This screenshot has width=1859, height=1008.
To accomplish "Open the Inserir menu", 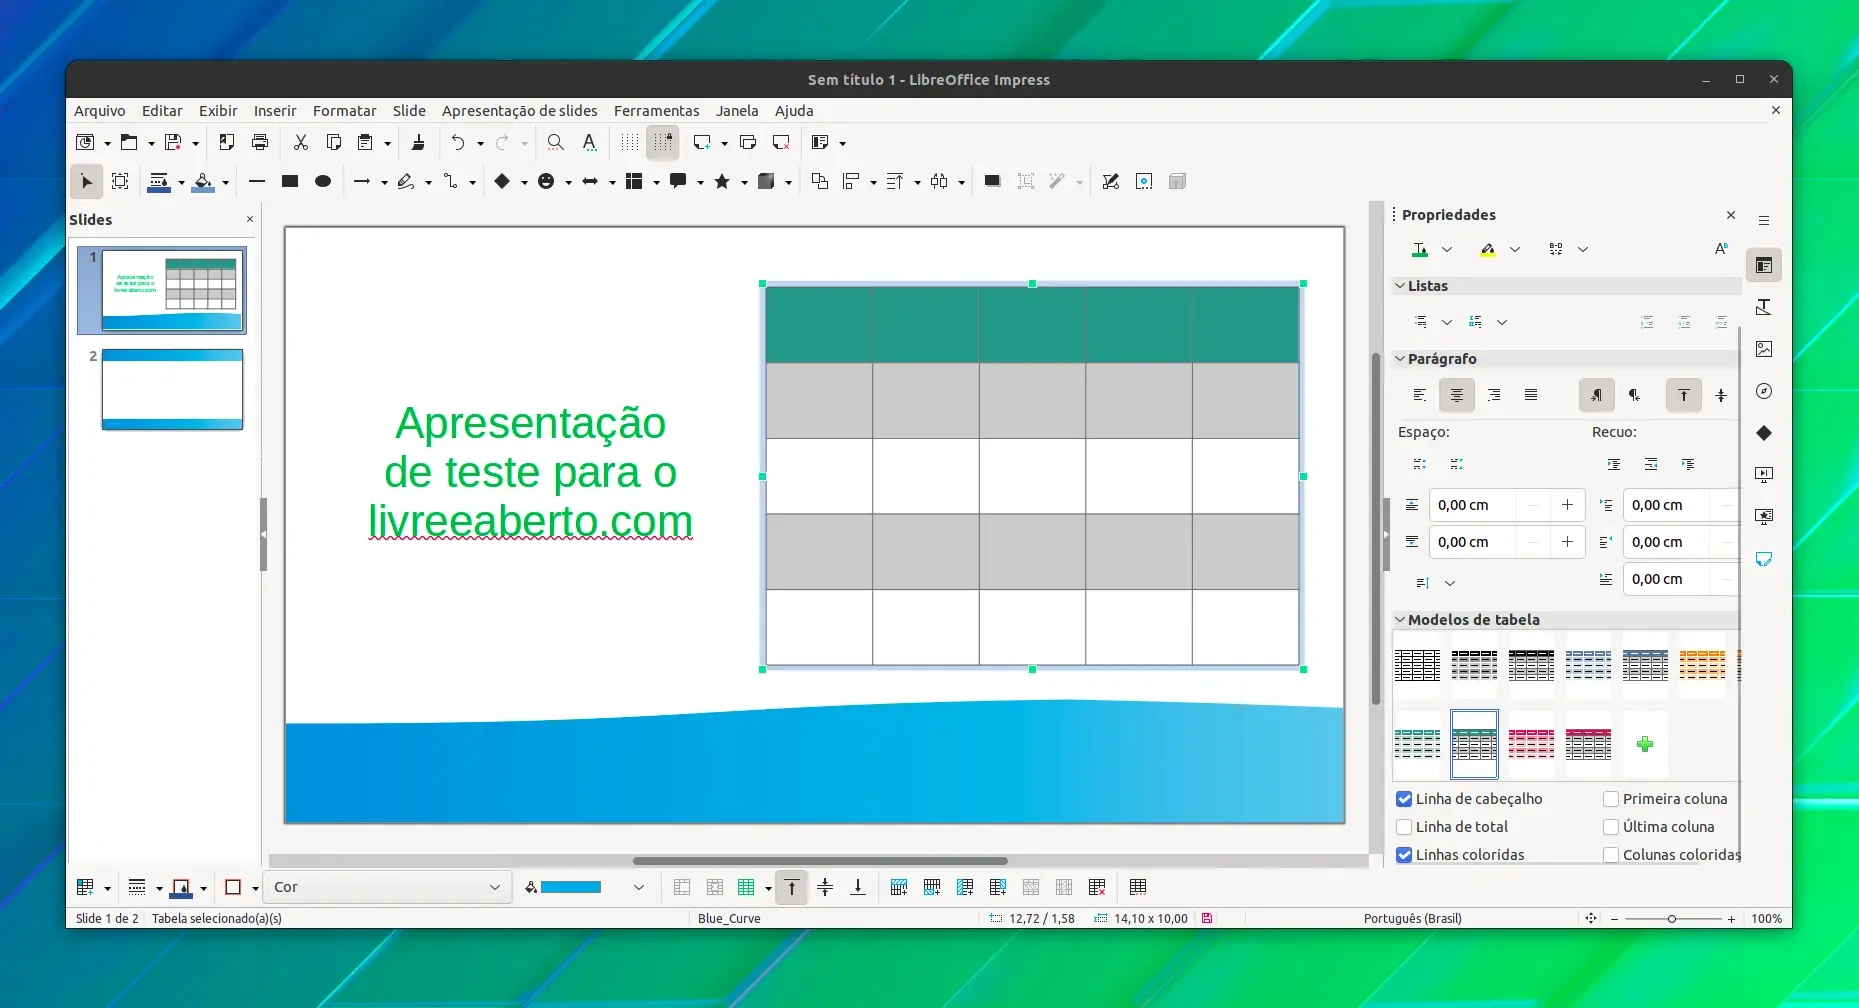I will pos(275,111).
